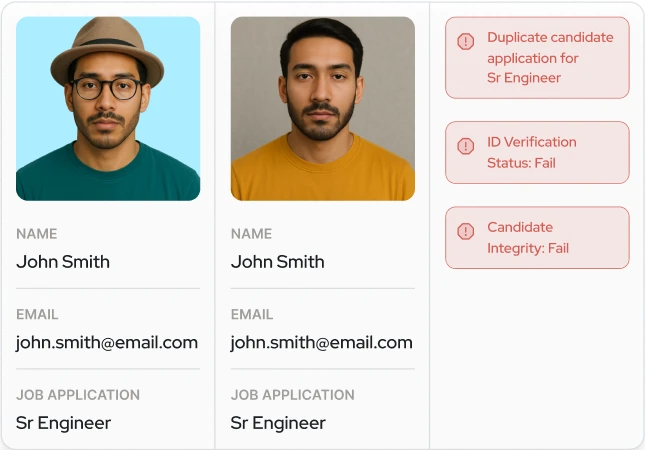Click JOB APPLICATION label in orange-shirt candidate's card
The image size is (645, 450).
coord(292,395)
